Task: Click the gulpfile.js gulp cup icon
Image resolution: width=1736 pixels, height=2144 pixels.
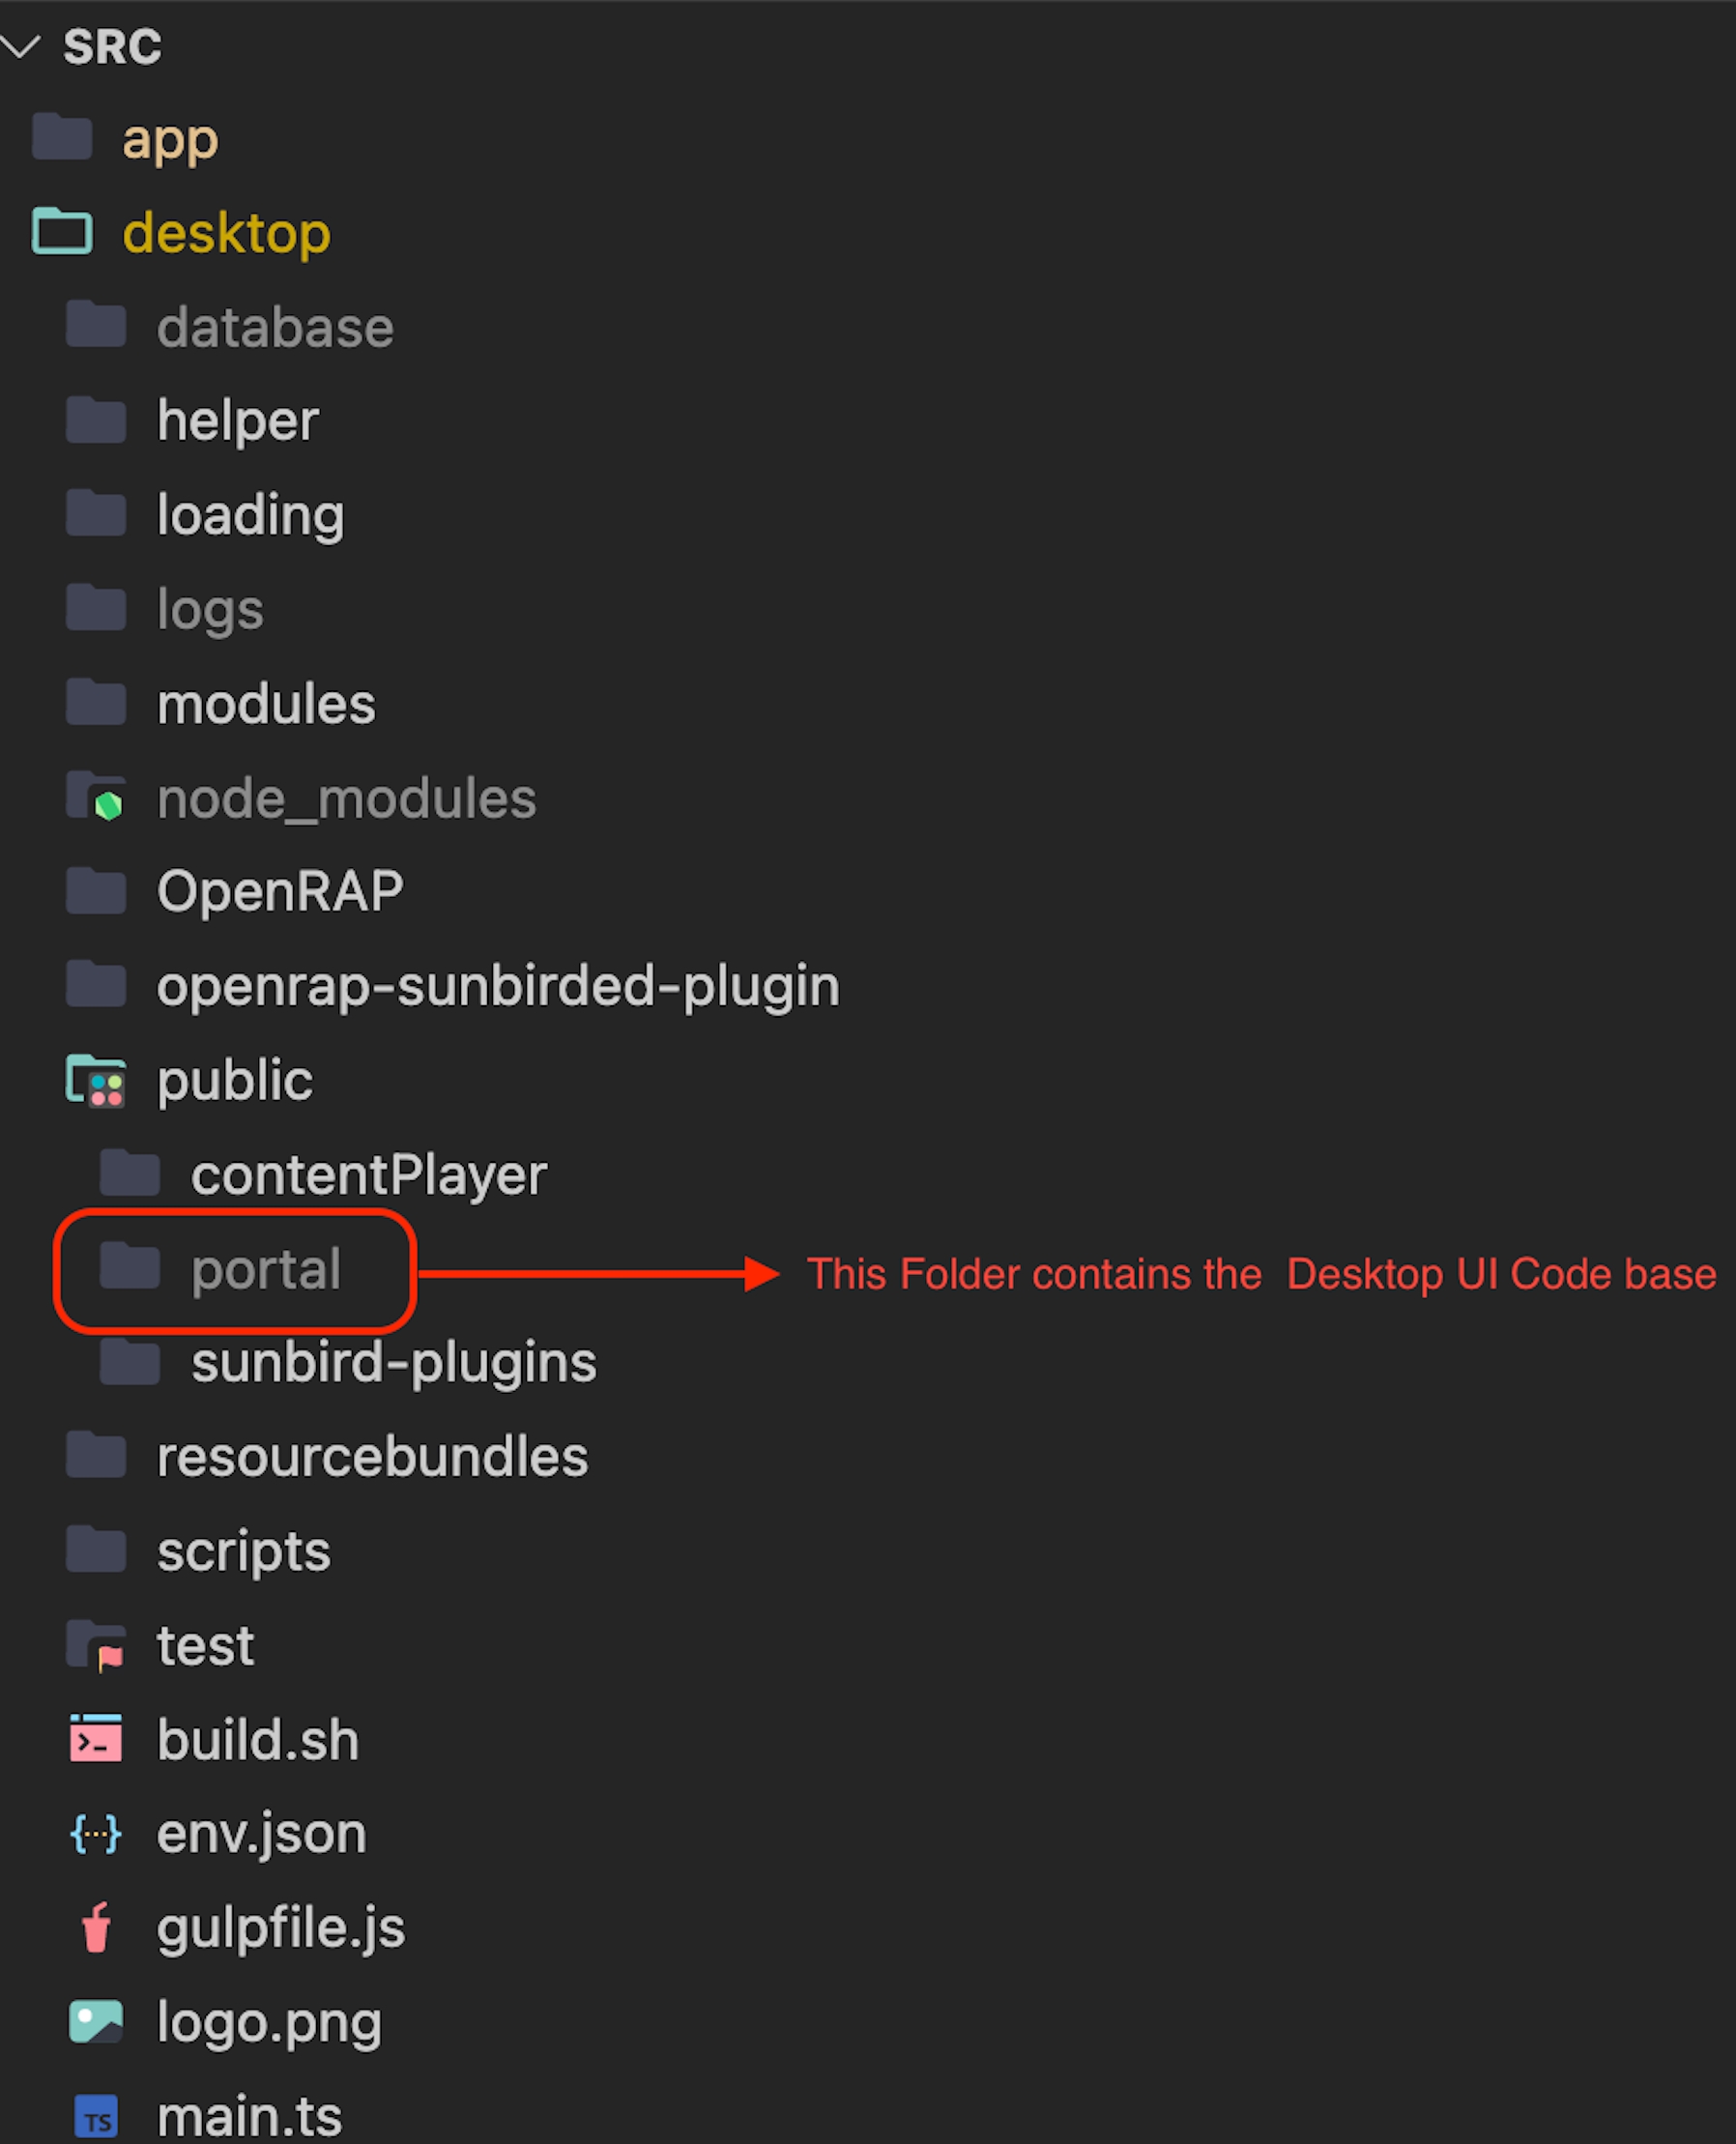Action: pyautogui.click(x=96, y=1928)
